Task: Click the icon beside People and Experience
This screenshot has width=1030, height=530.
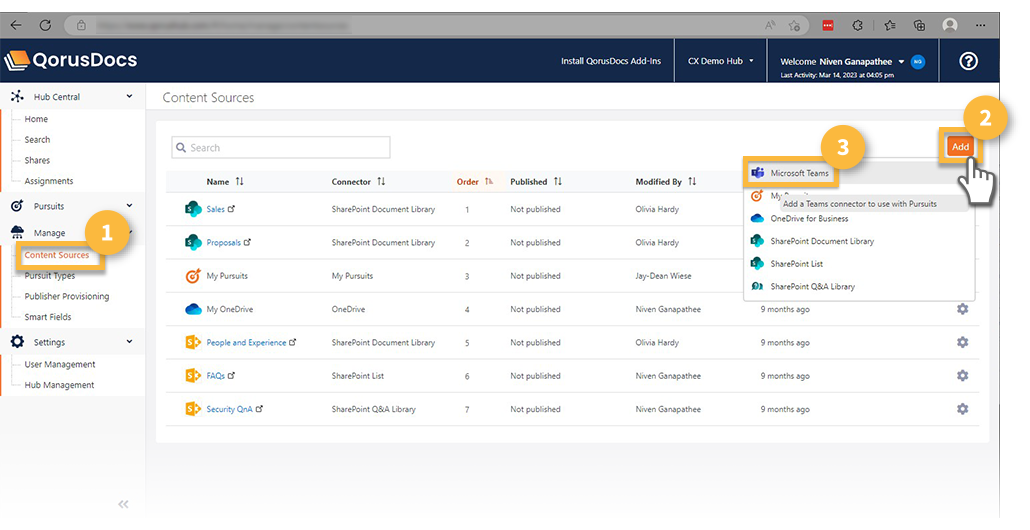Action: coord(192,342)
